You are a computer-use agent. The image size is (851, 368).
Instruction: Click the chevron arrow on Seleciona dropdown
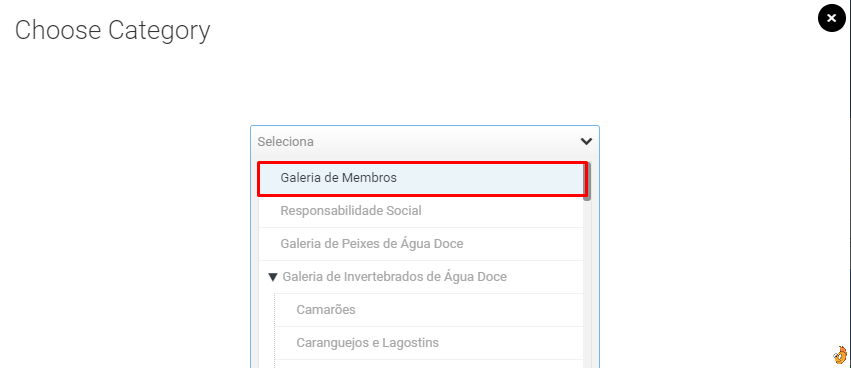coord(586,142)
